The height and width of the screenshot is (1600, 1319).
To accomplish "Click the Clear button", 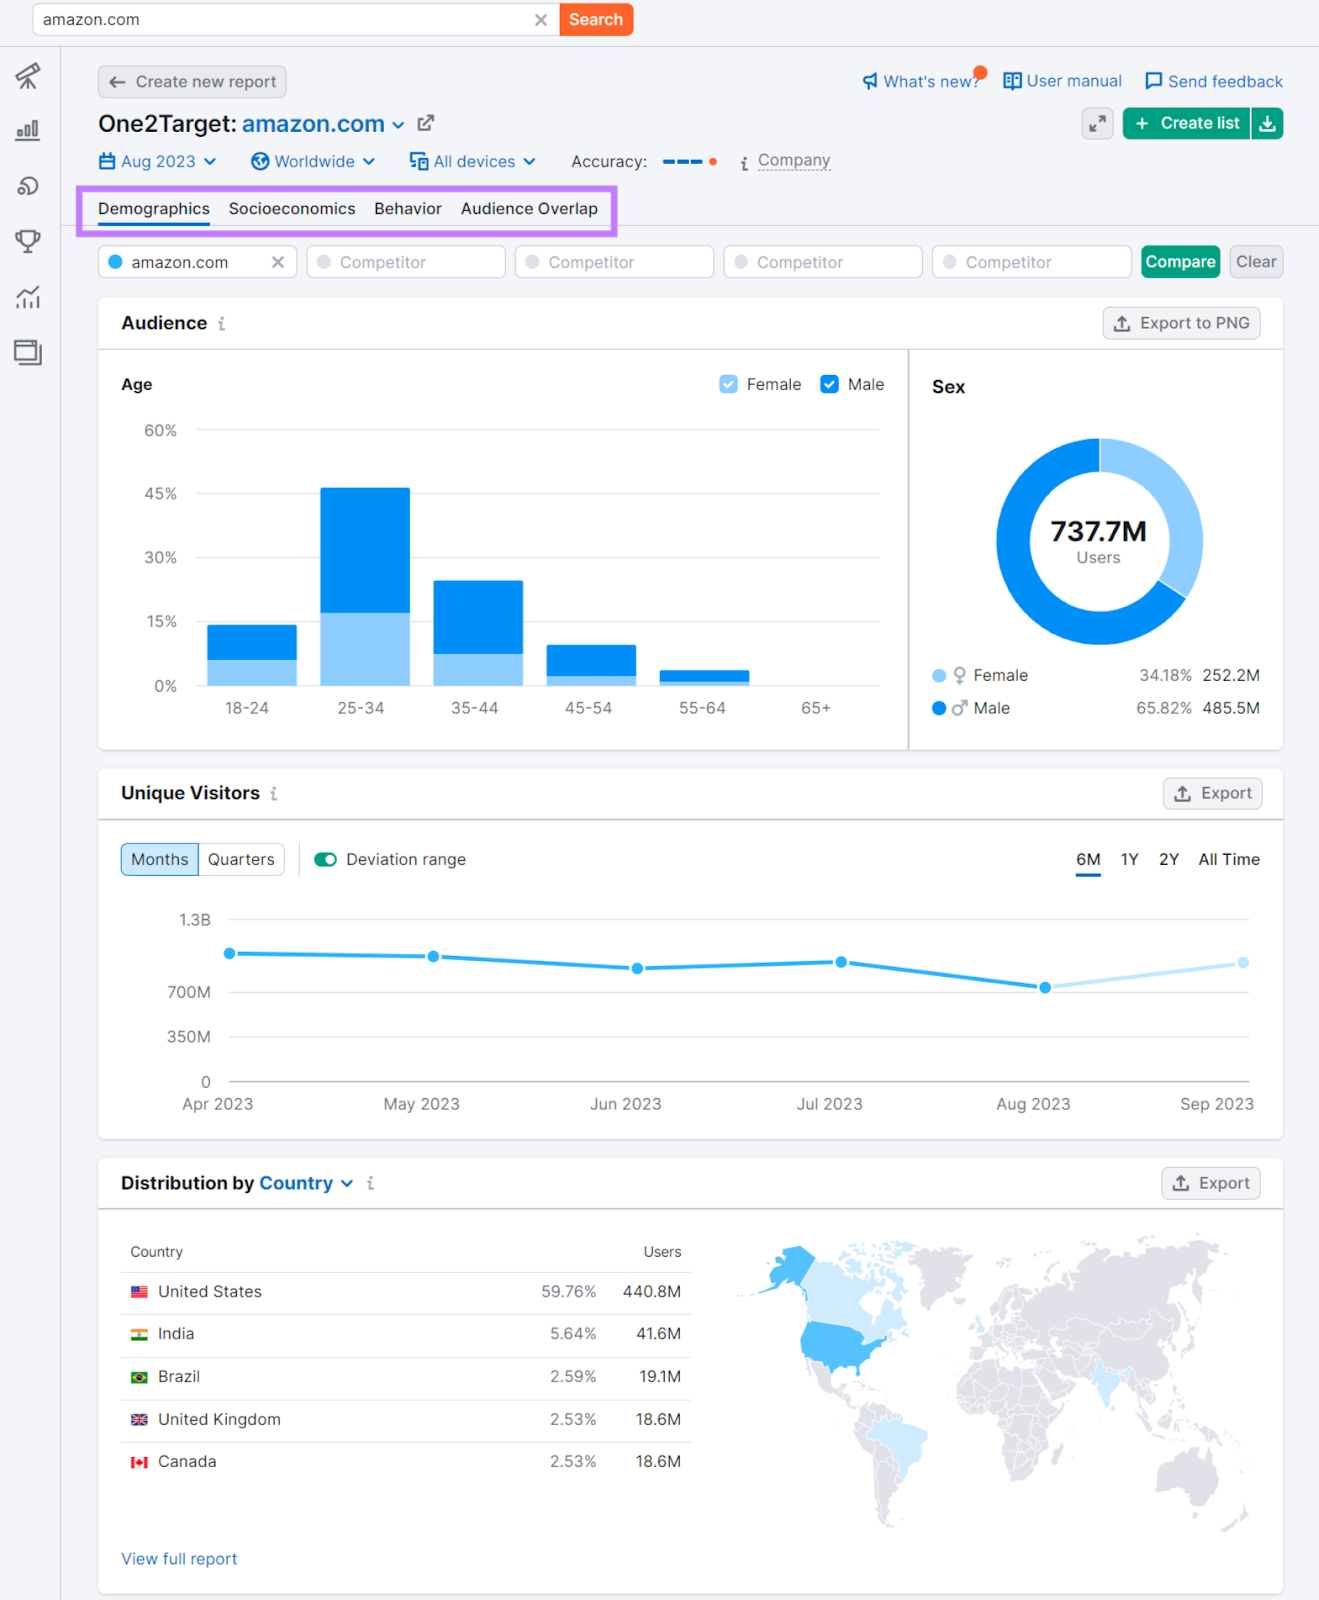I will tap(1256, 262).
